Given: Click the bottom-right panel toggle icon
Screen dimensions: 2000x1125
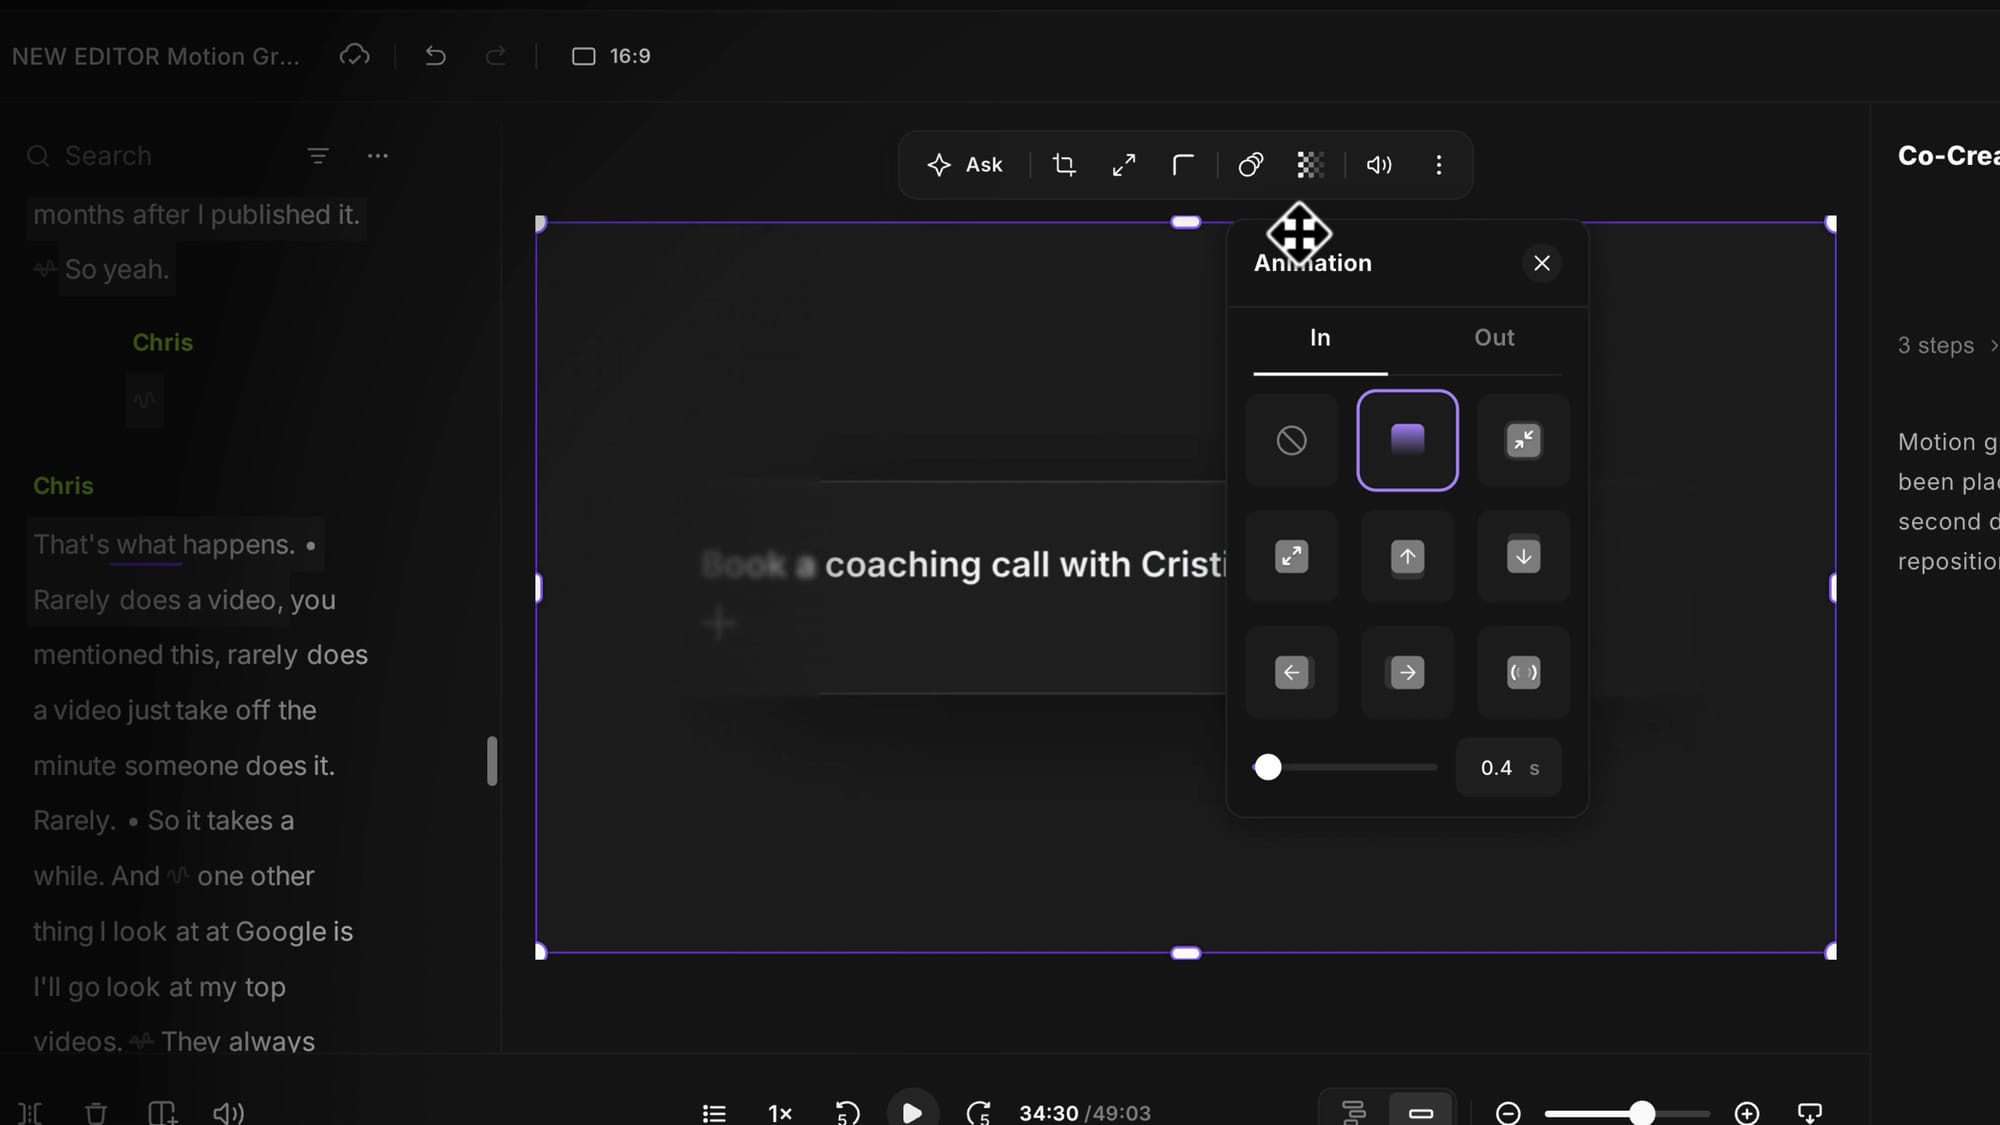Looking at the screenshot, I should point(1810,1113).
